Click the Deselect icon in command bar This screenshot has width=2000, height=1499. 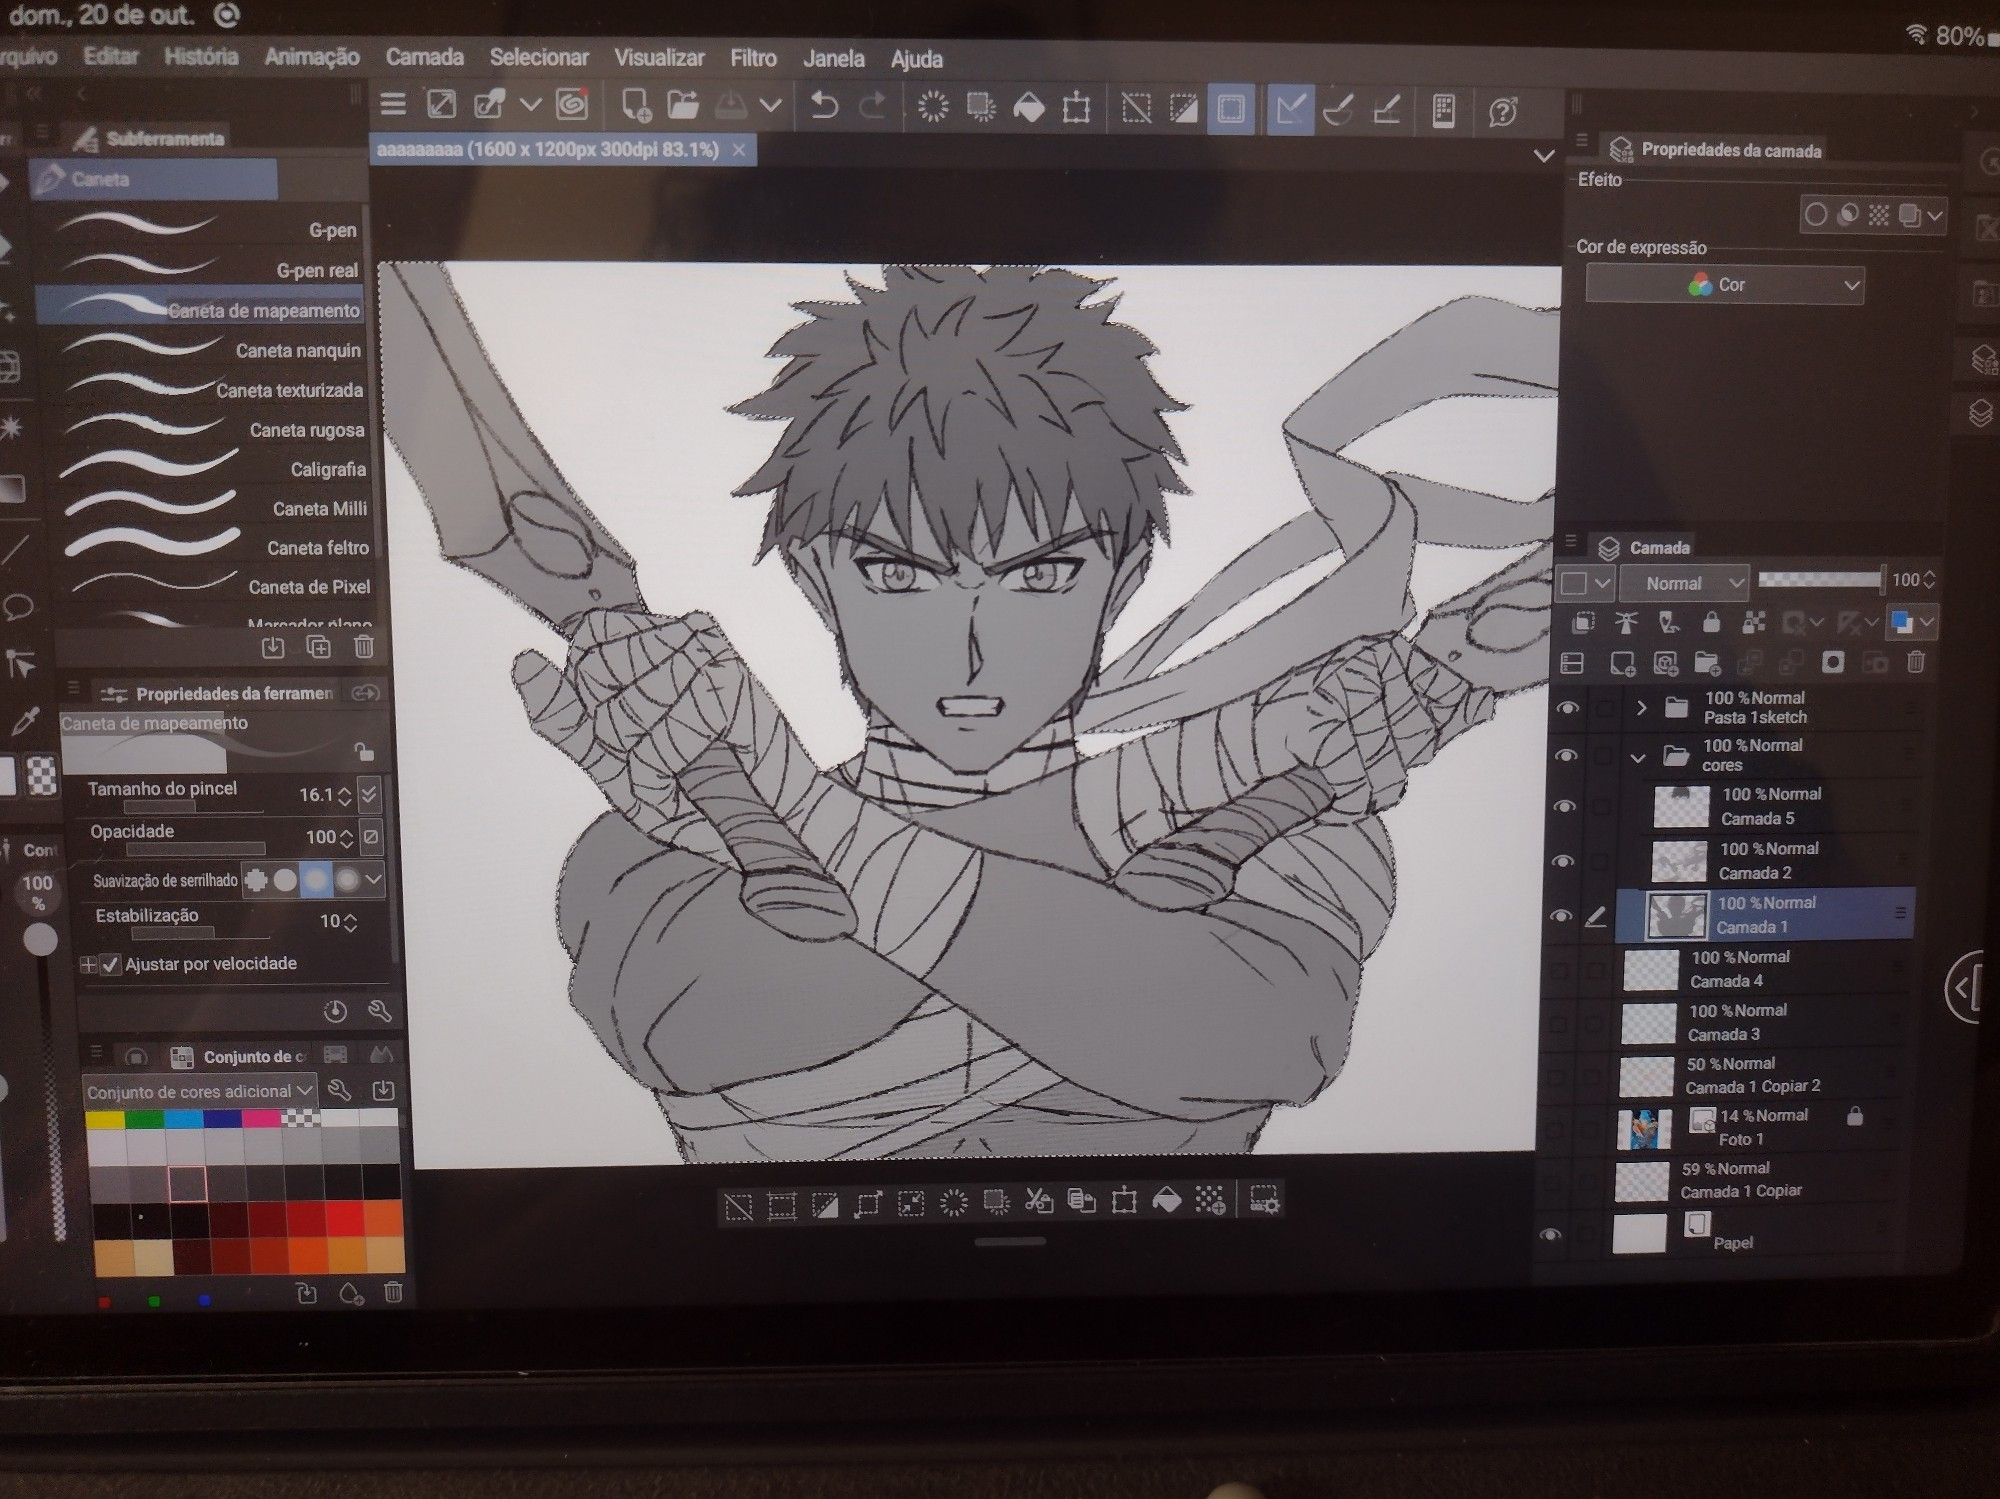pos(1136,109)
